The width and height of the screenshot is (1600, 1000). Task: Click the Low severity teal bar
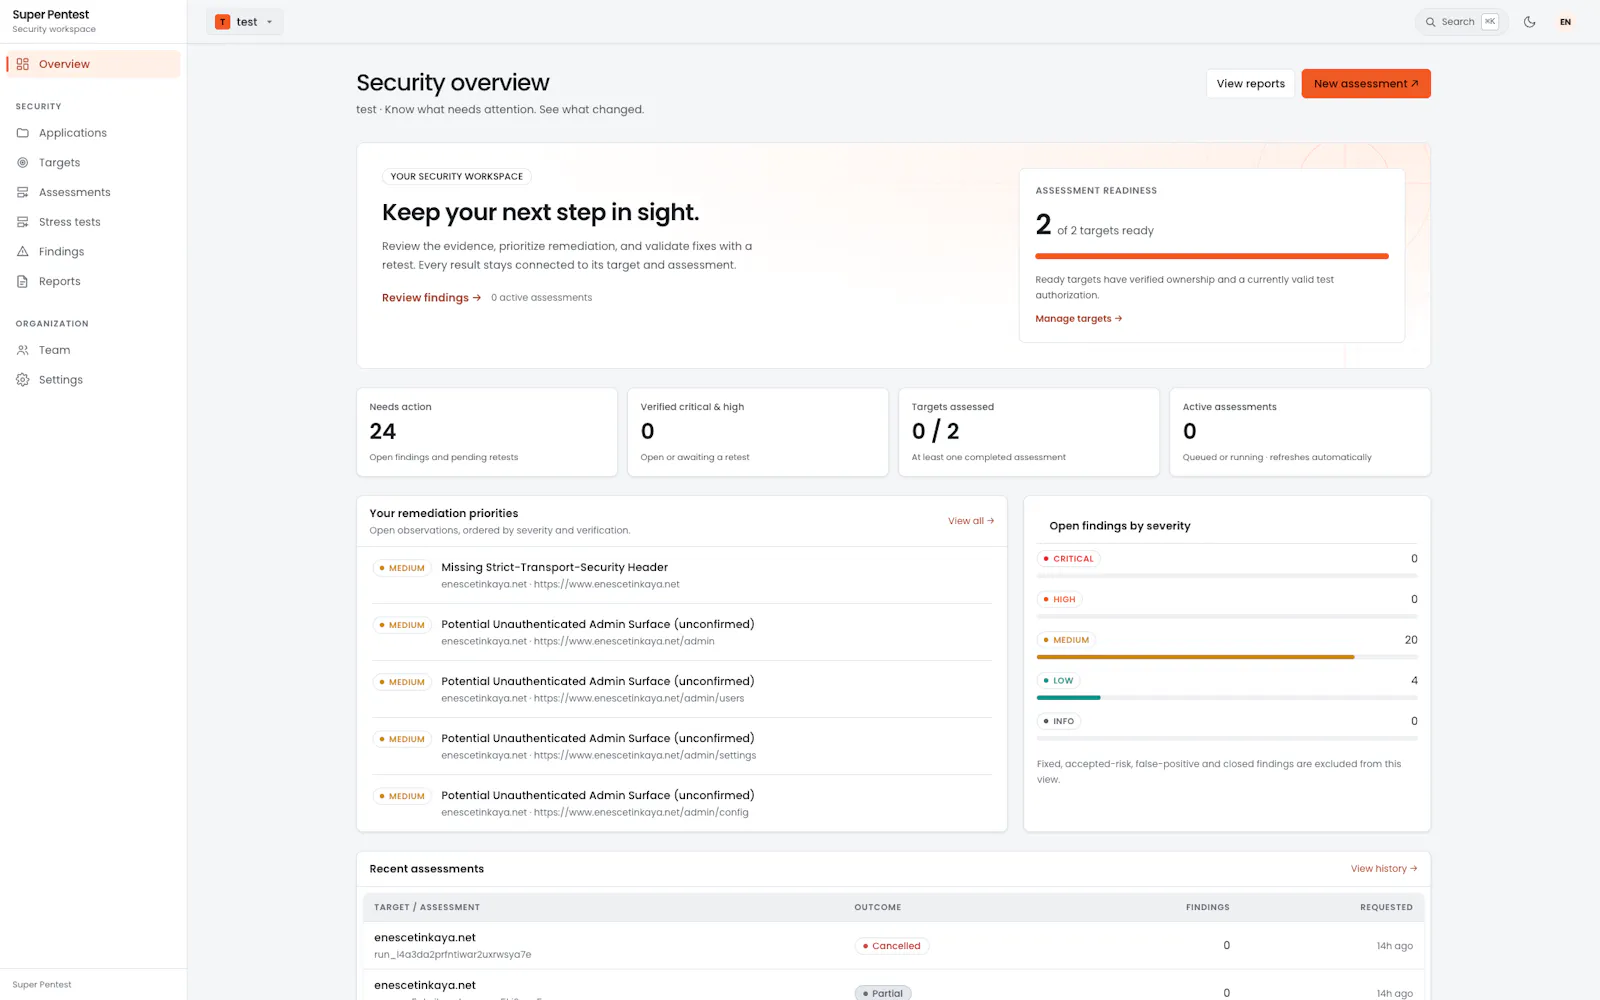click(1068, 697)
